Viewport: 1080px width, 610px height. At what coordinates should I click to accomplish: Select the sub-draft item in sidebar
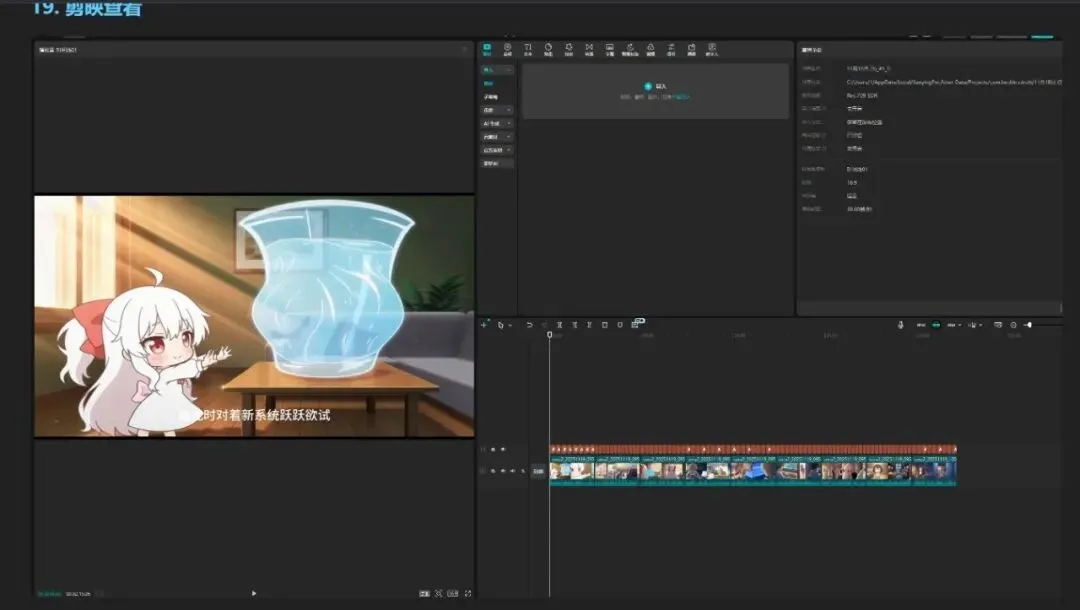click(x=490, y=97)
